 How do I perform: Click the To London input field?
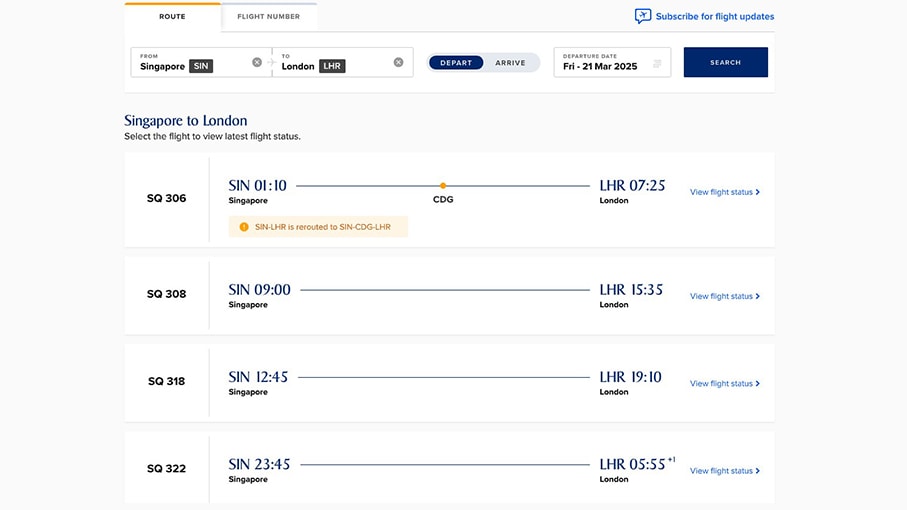[342, 62]
